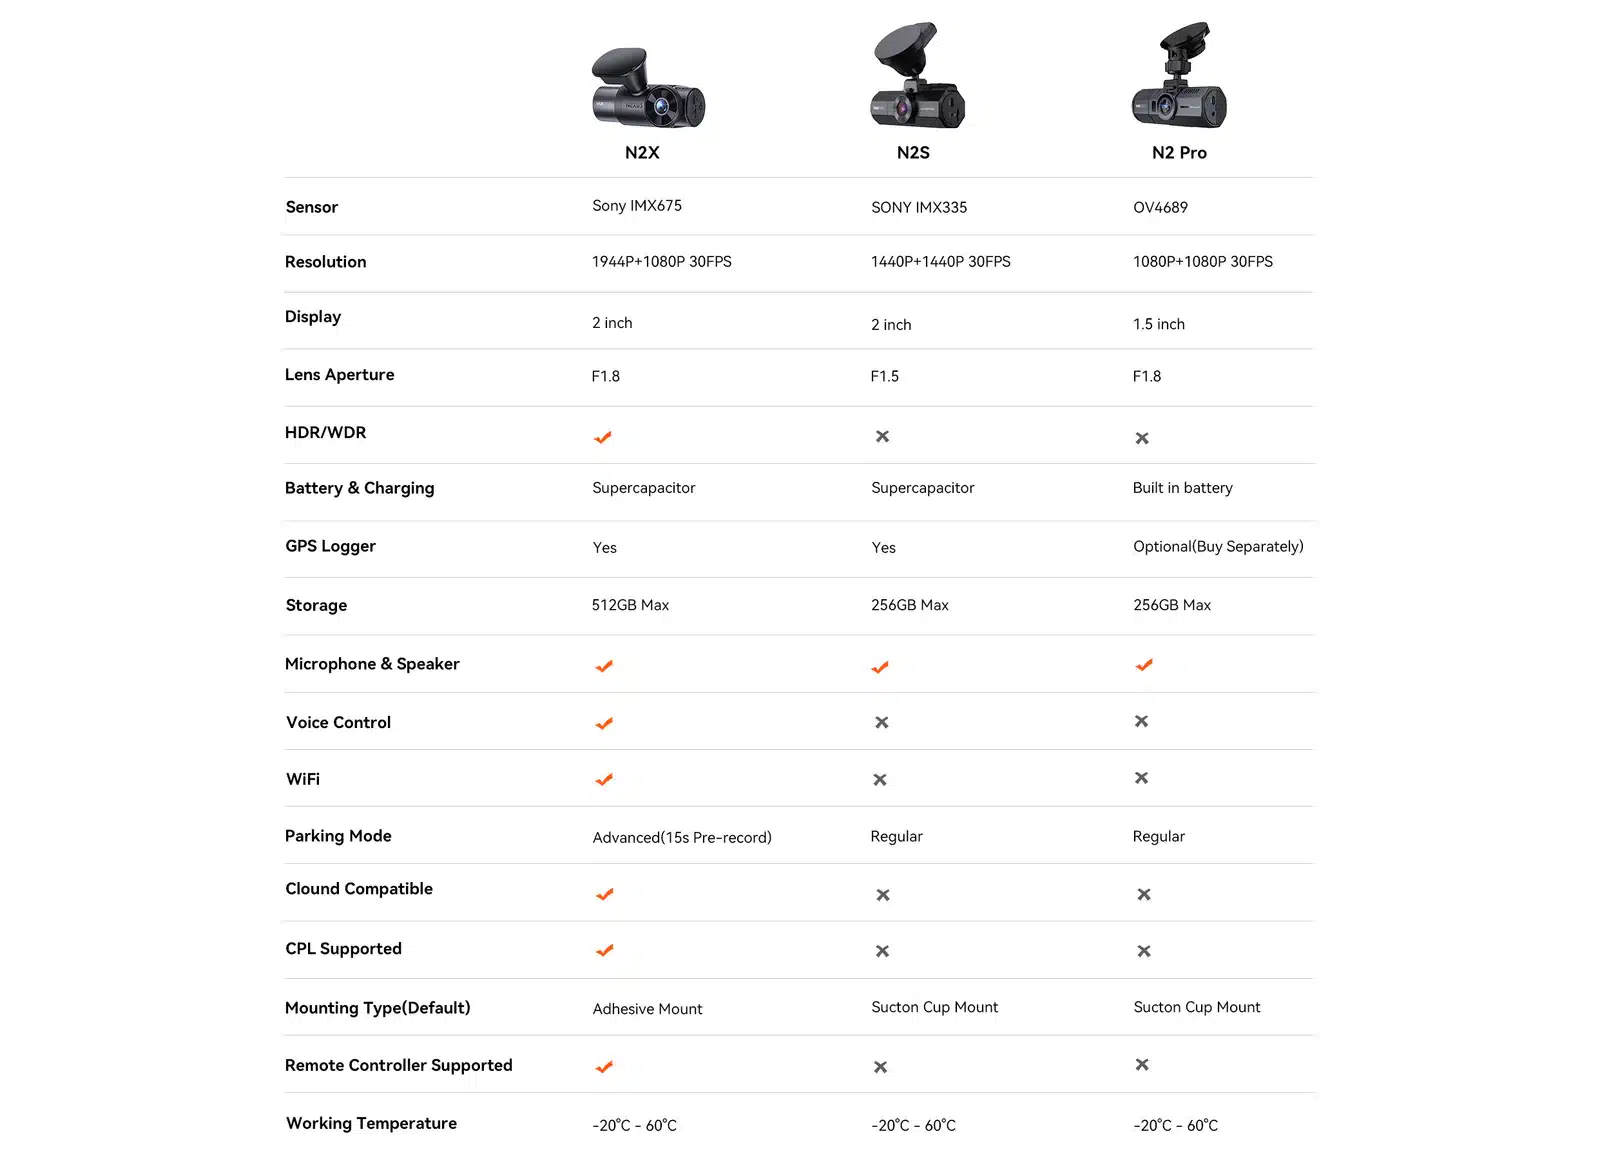Click the N2 Pro Clound Compatible cross
The image size is (1600, 1152).
coord(1144,894)
